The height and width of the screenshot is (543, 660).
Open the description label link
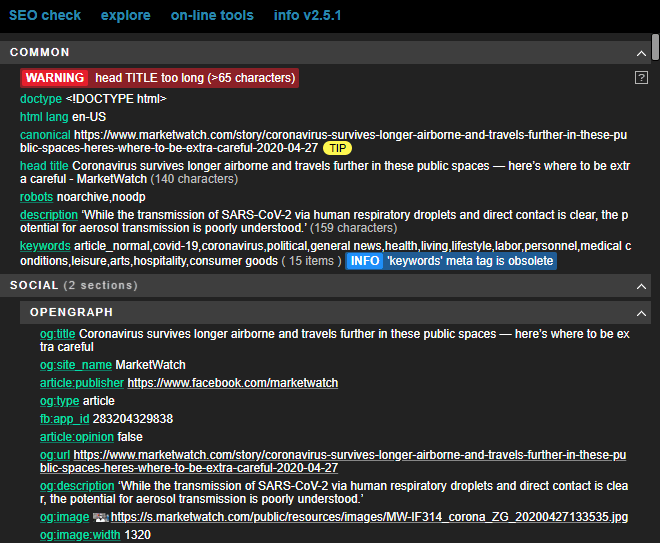[49, 215]
